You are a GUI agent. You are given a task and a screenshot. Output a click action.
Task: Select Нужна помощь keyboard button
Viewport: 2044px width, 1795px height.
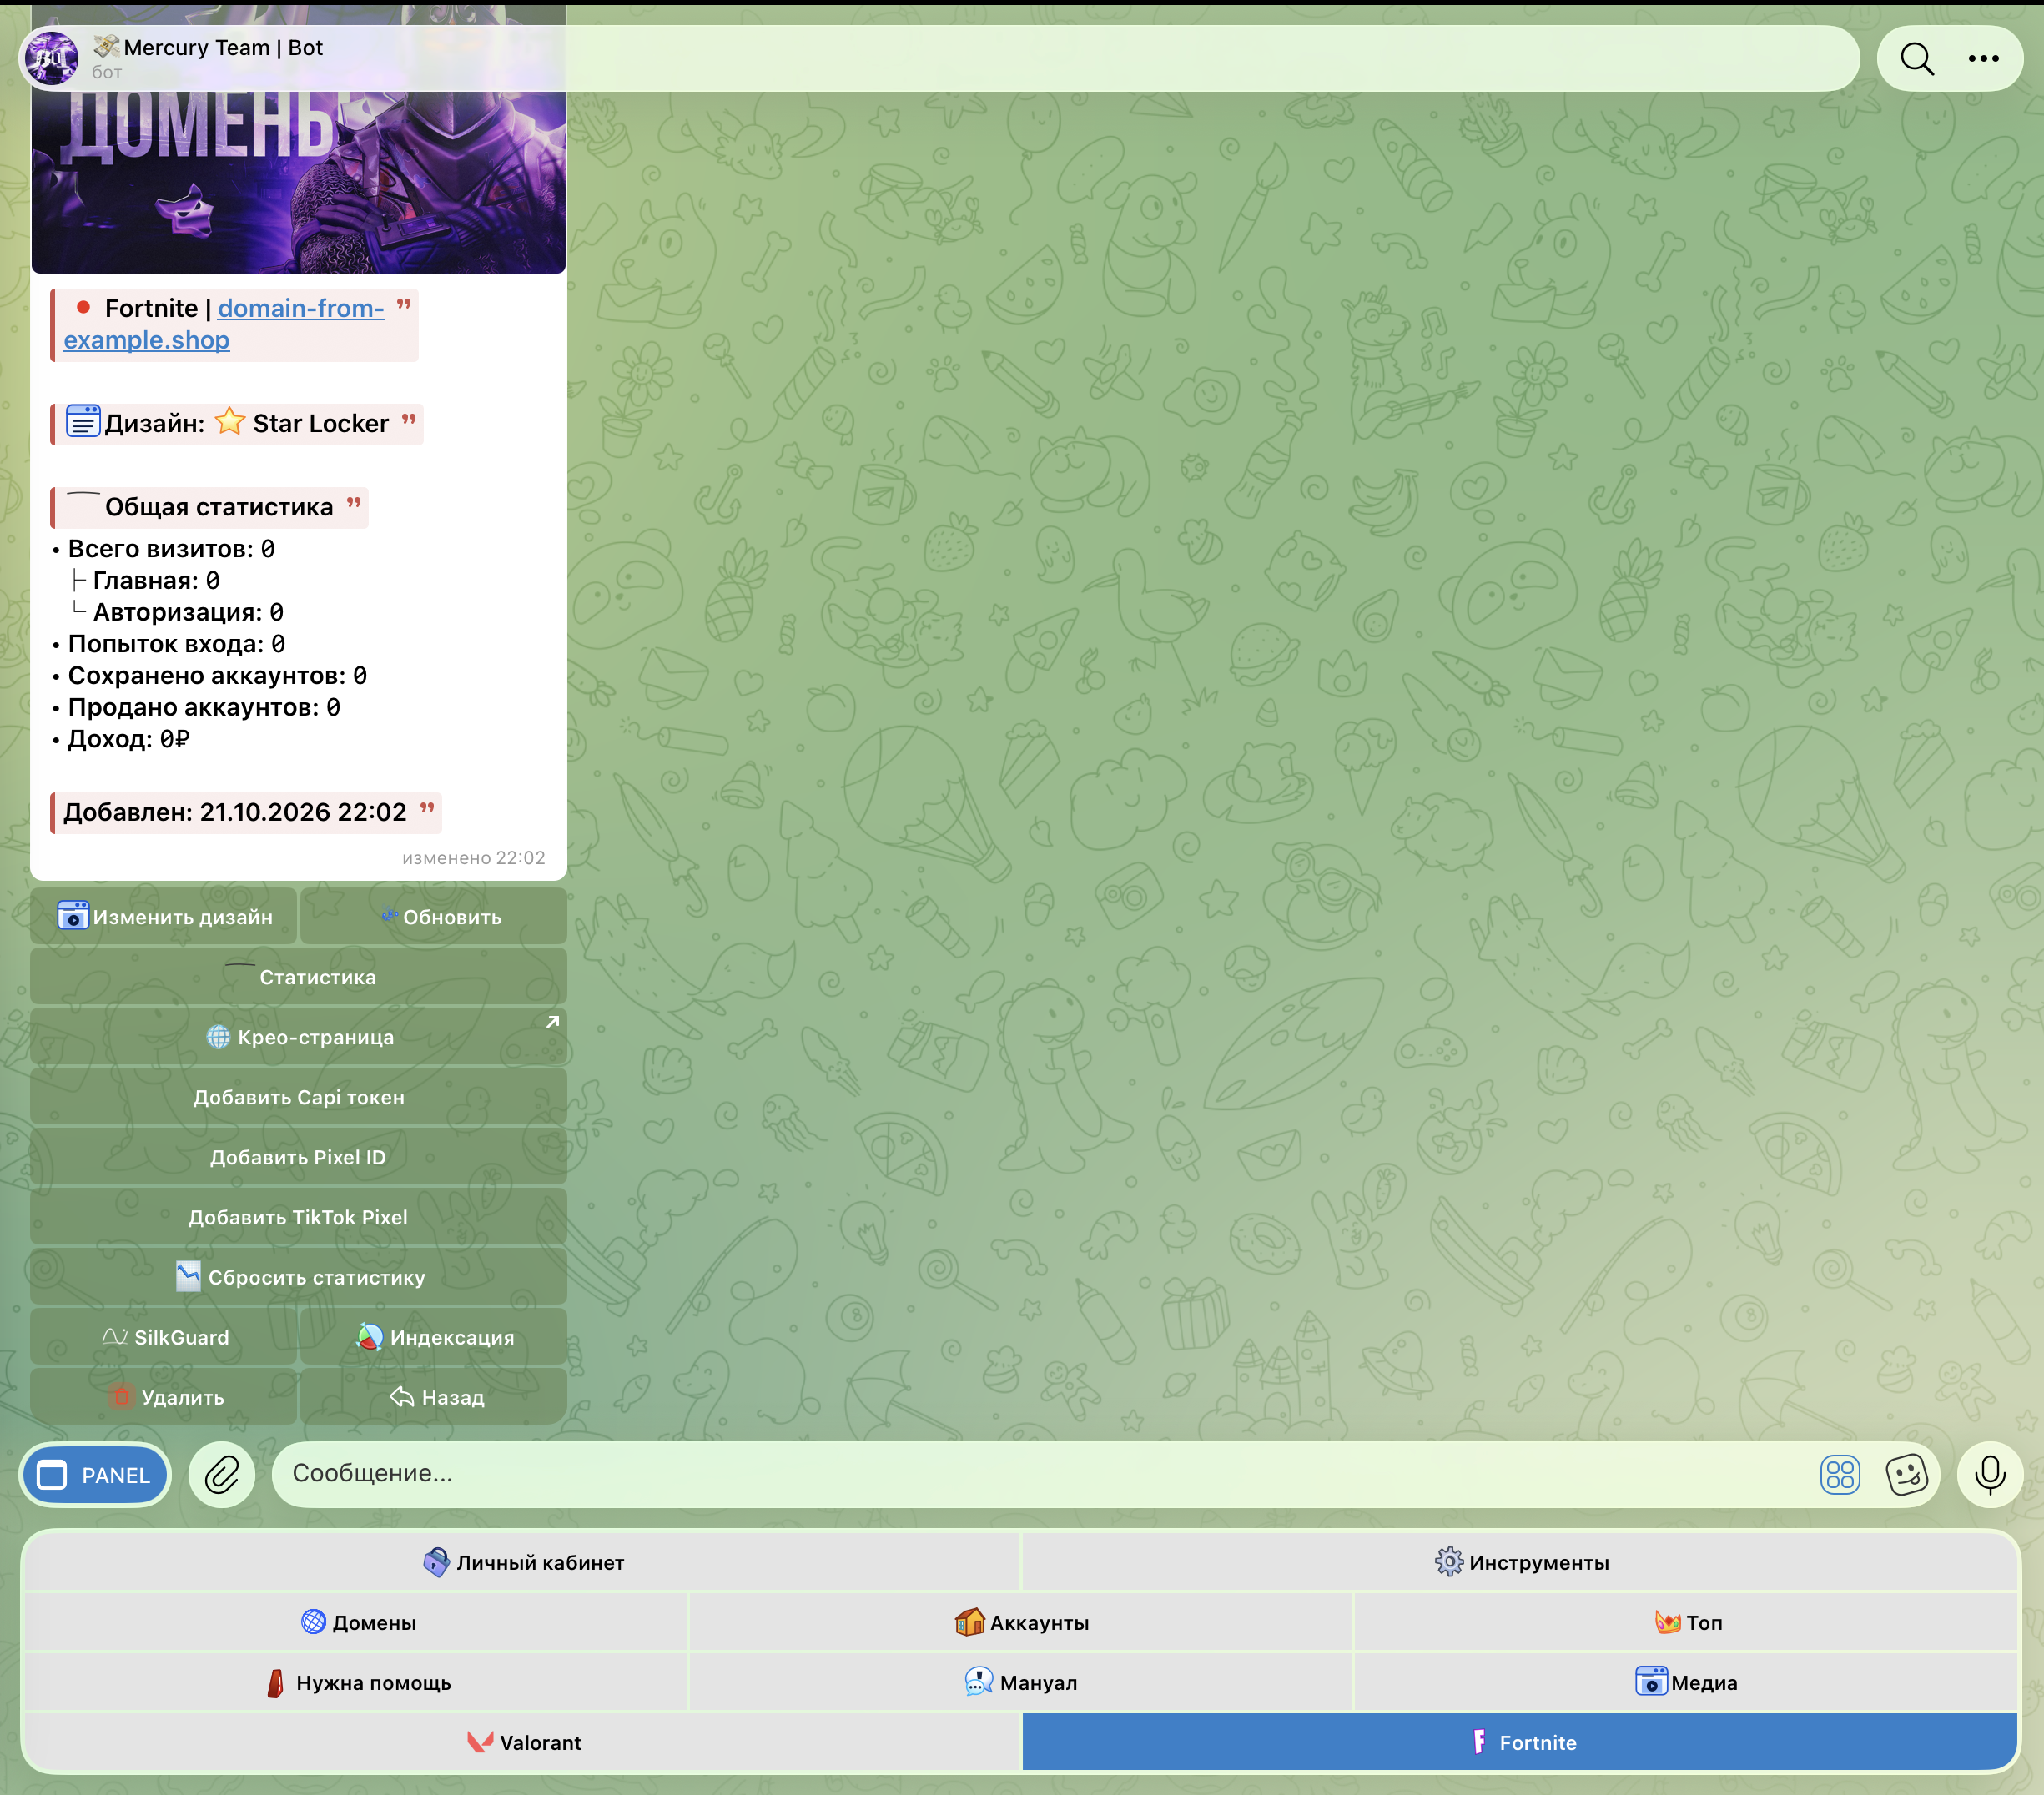pyautogui.click(x=357, y=1681)
